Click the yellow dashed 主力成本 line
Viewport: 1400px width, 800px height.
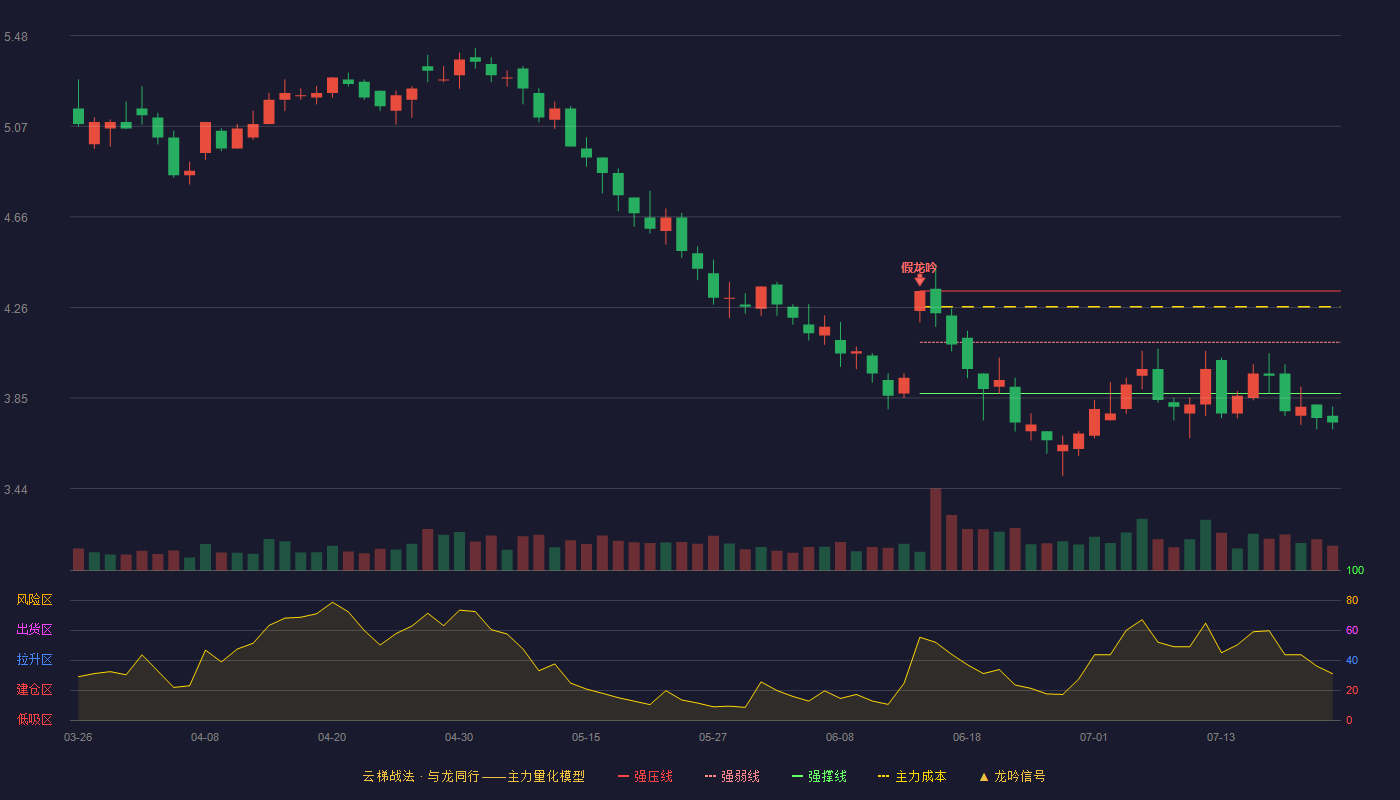pos(1130,307)
